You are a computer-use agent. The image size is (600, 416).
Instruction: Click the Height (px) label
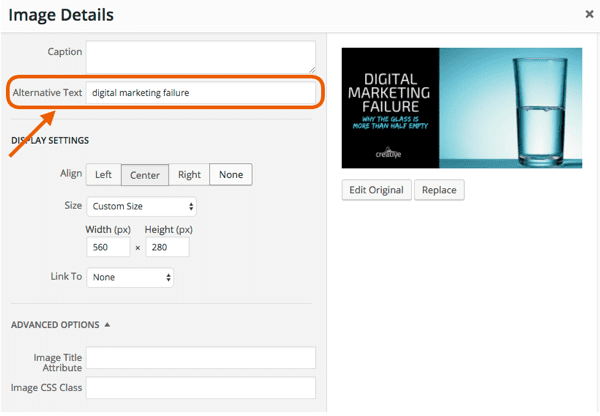click(x=168, y=230)
